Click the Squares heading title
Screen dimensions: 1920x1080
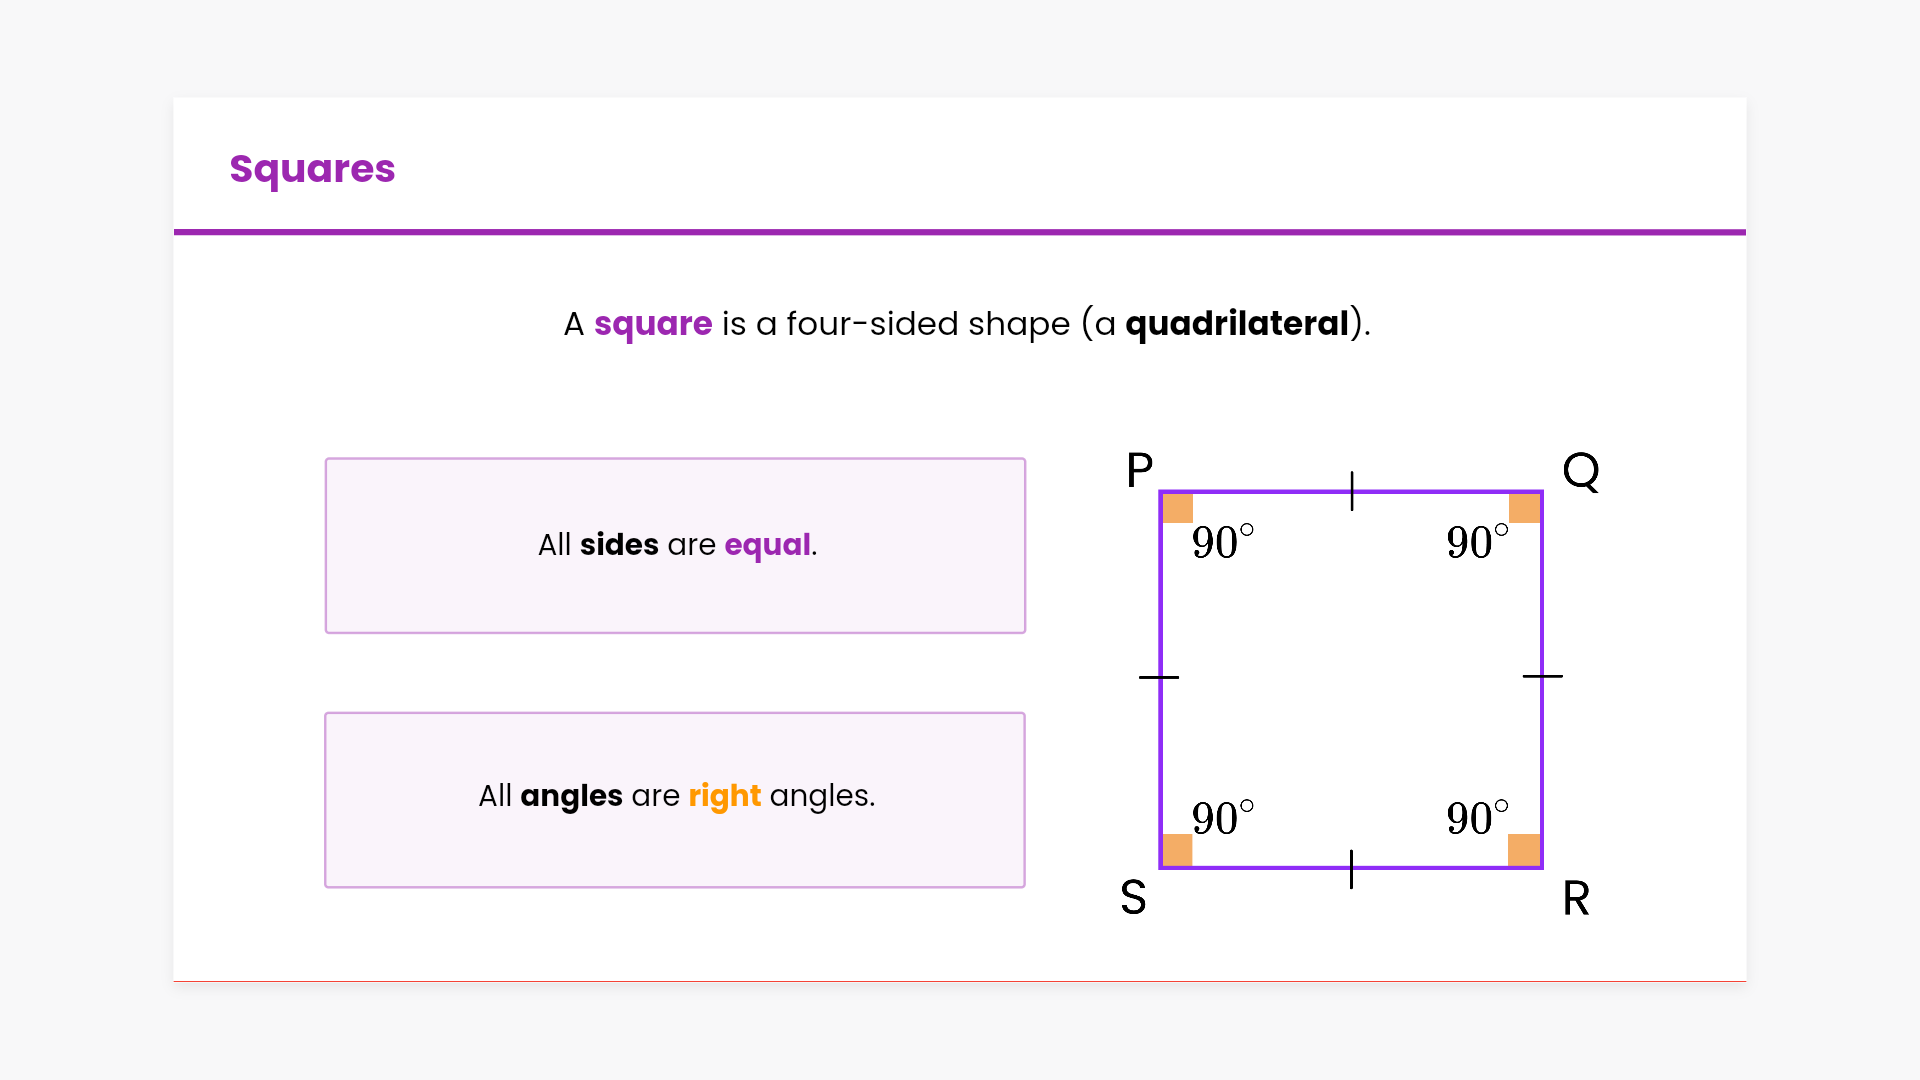click(312, 169)
